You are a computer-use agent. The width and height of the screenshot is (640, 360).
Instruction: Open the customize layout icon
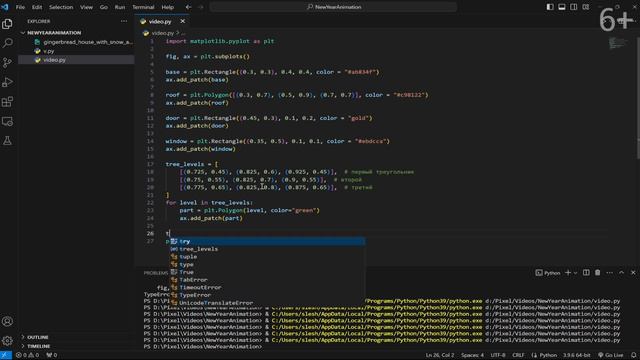click(586, 7)
